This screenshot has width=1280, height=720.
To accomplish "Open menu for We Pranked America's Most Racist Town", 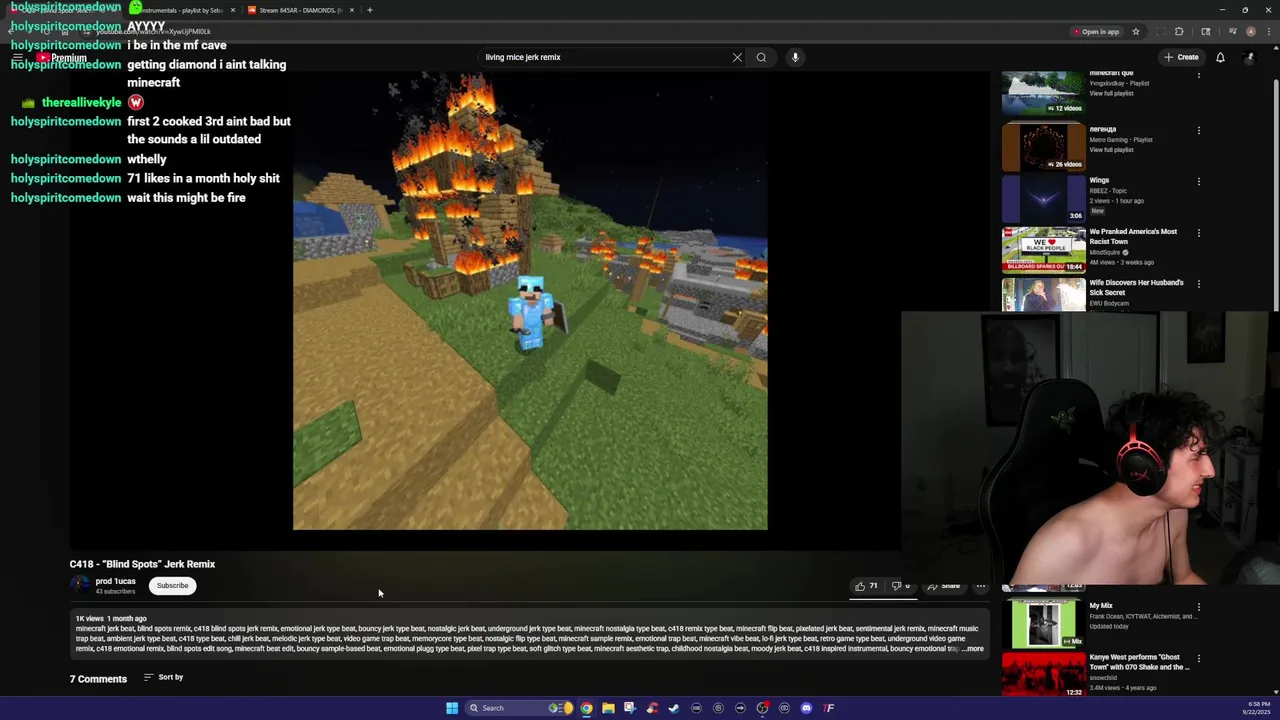I will tap(1198, 233).
